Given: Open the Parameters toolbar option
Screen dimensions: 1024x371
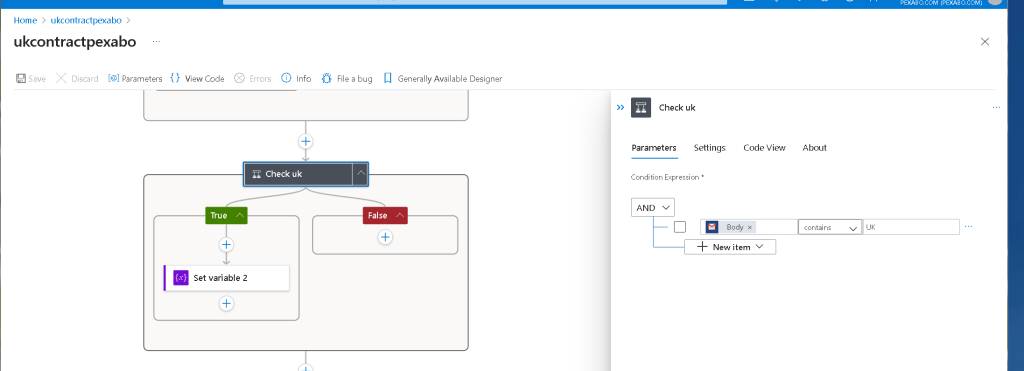Looking at the screenshot, I should coord(135,78).
